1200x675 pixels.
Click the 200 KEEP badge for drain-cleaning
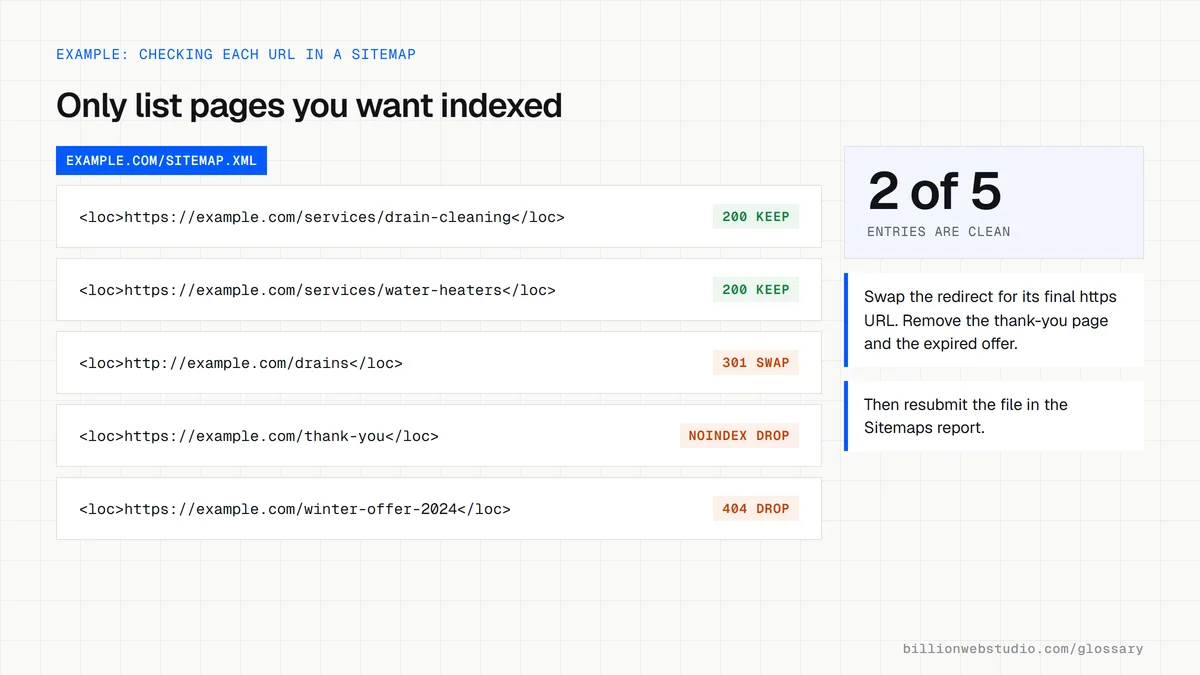pyautogui.click(x=756, y=217)
